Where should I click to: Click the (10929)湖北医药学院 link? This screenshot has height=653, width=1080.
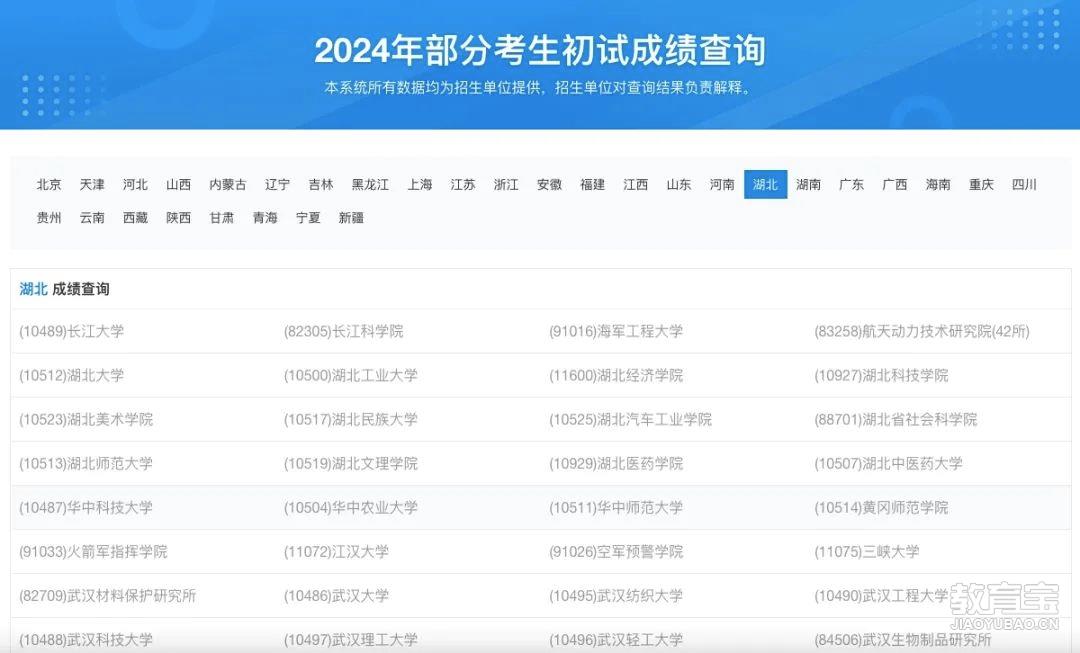tap(616, 464)
